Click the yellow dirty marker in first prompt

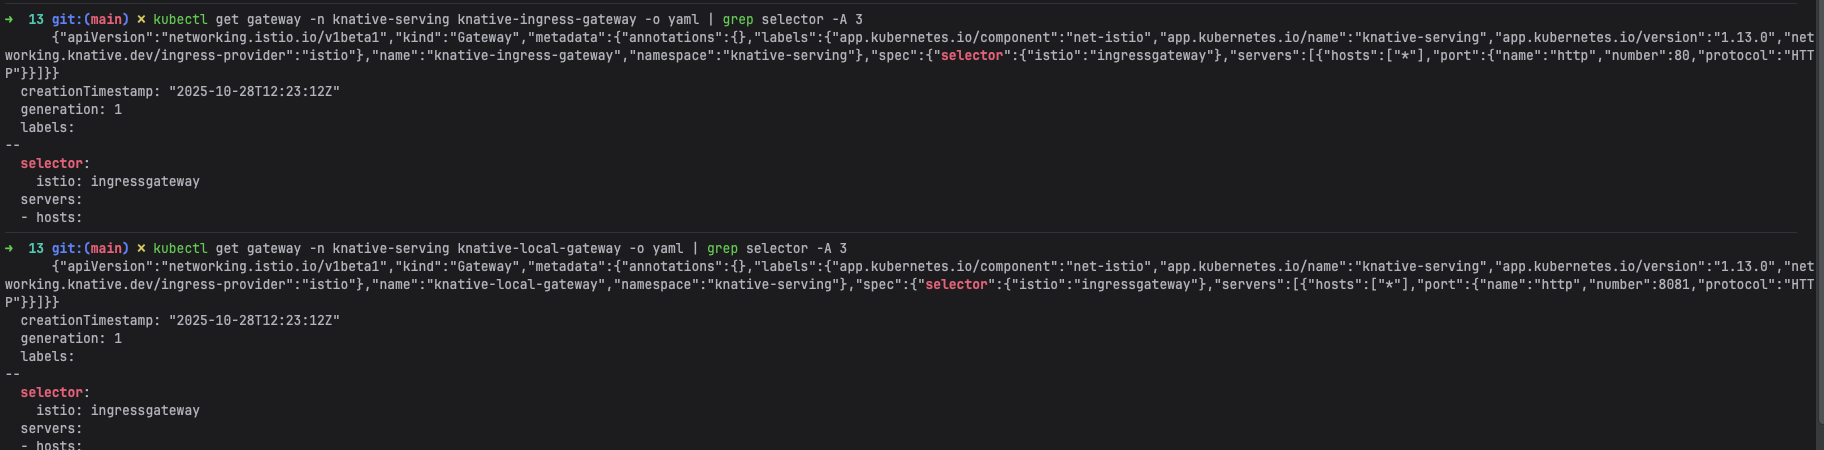141,19
